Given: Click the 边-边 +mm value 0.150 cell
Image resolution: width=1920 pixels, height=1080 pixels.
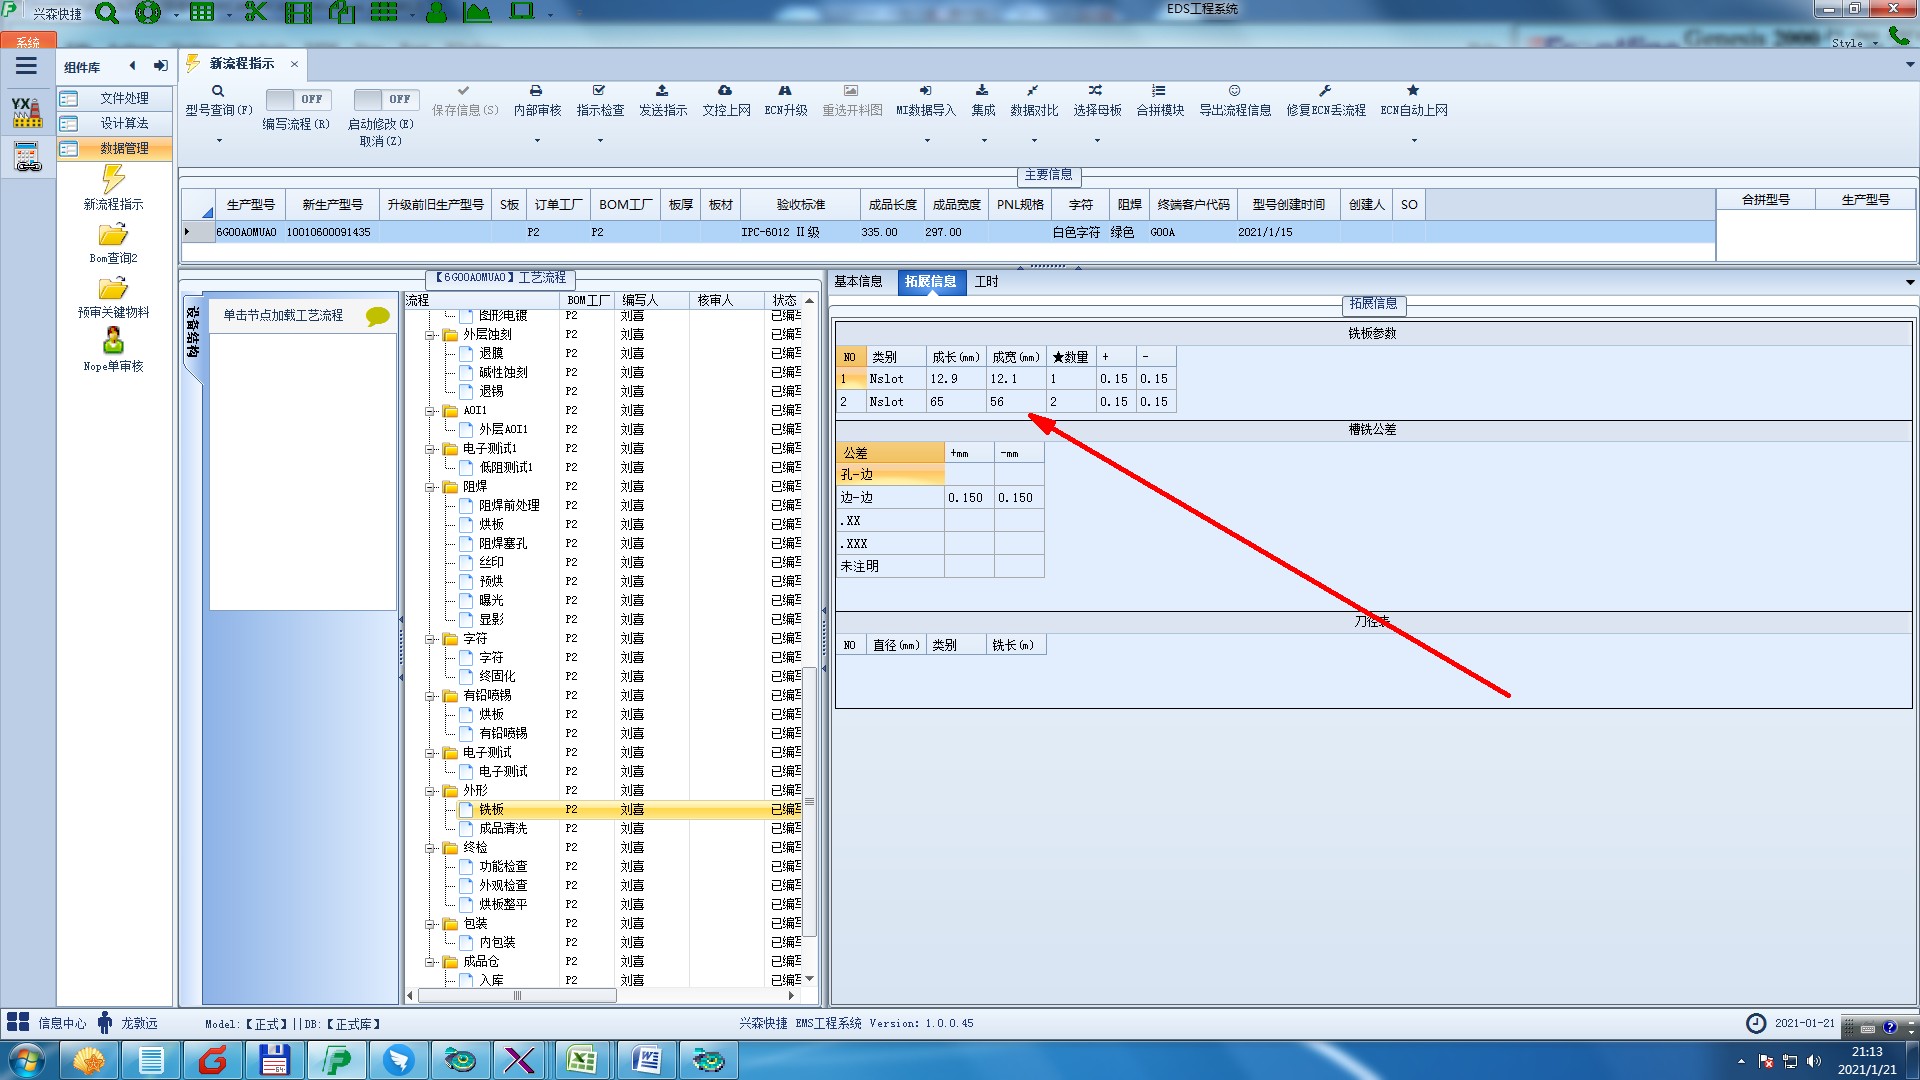Looking at the screenshot, I should point(968,498).
